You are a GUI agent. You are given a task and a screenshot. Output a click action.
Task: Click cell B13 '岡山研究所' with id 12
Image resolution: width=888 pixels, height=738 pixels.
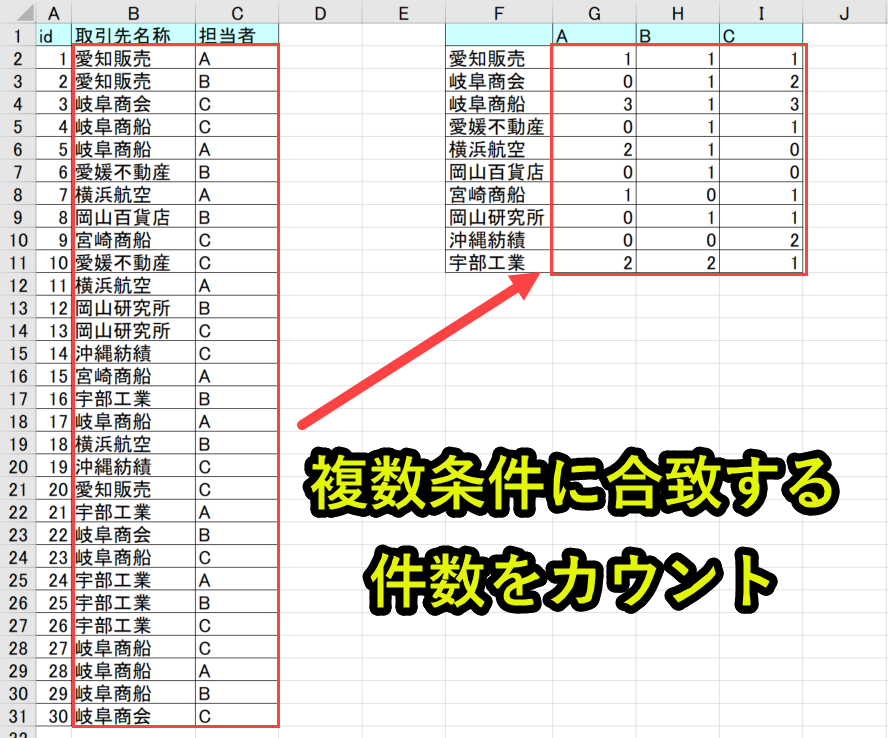click(x=134, y=307)
